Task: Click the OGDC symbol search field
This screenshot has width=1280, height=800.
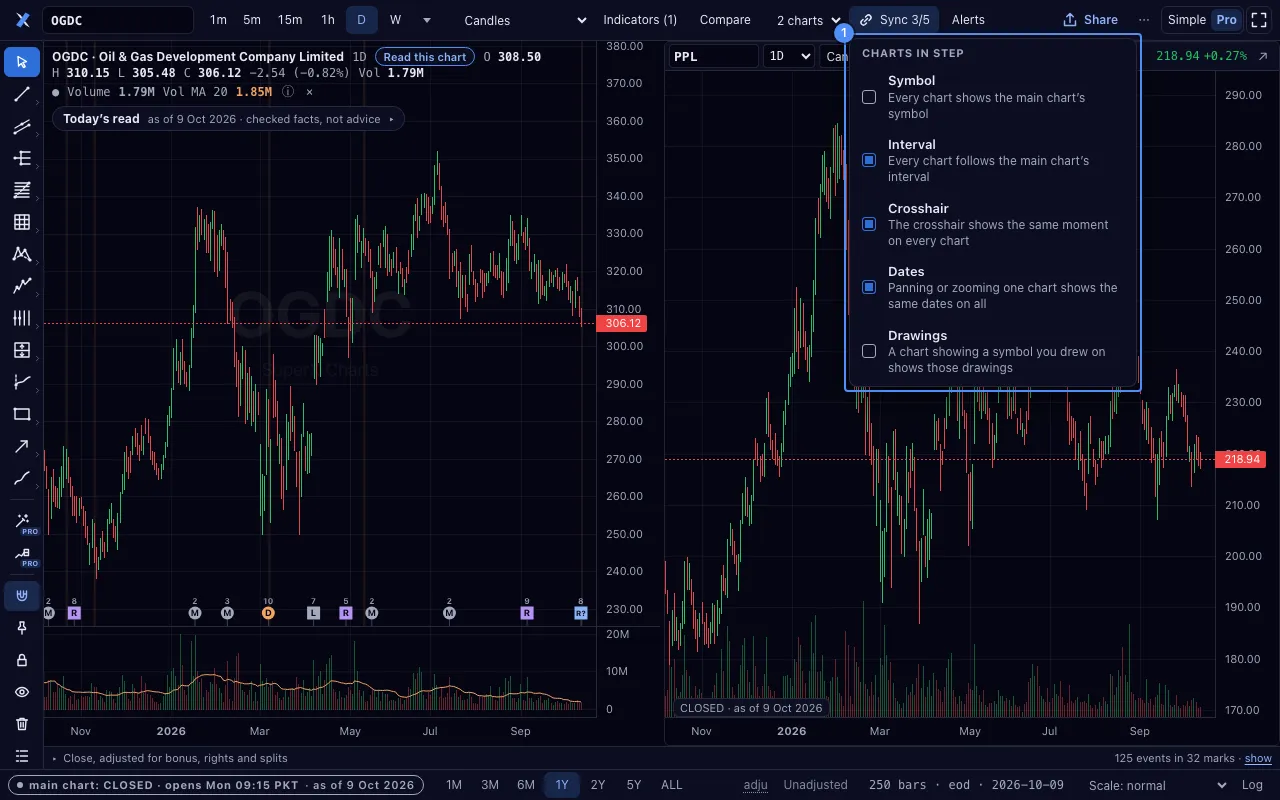Action: point(118,20)
